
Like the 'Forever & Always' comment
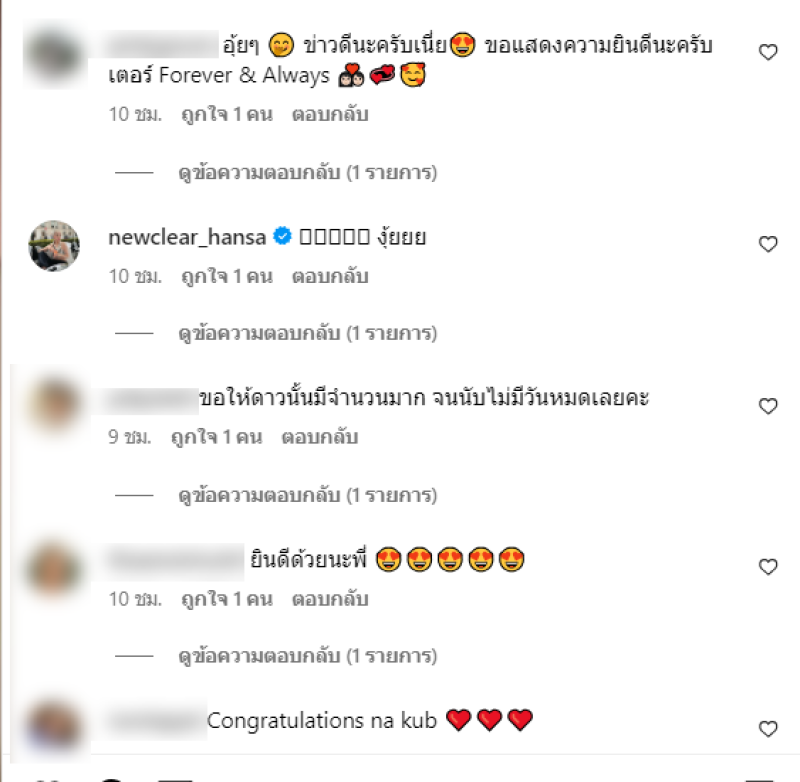pos(768,52)
